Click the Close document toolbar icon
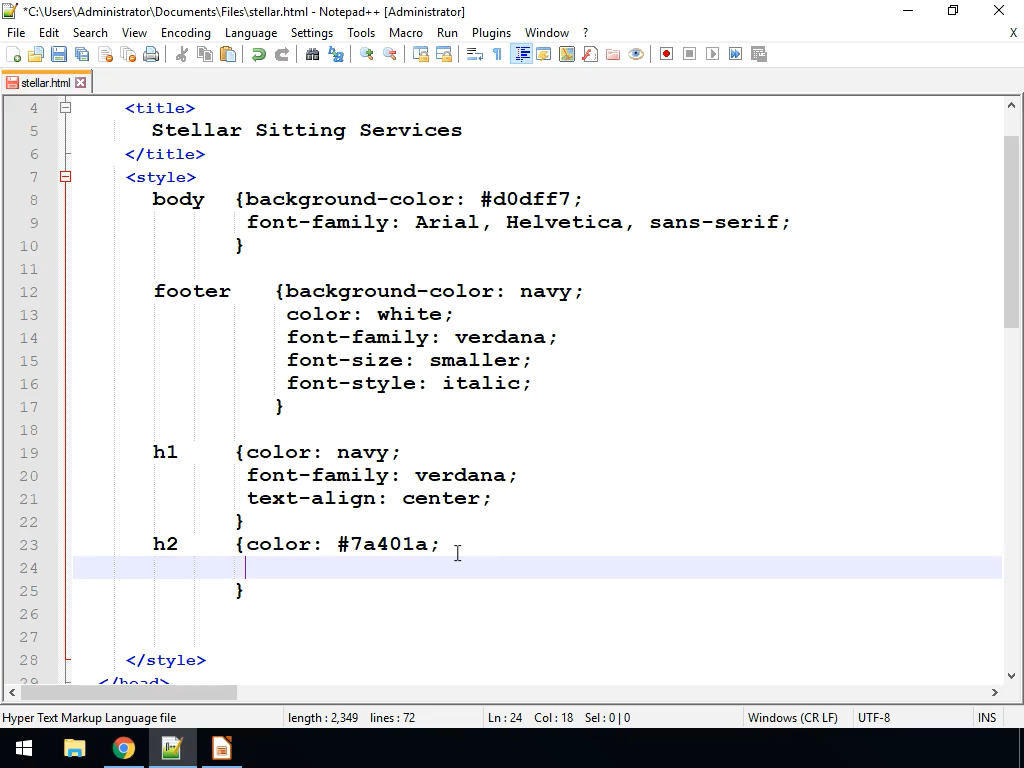This screenshot has height=768, width=1024. (105, 54)
